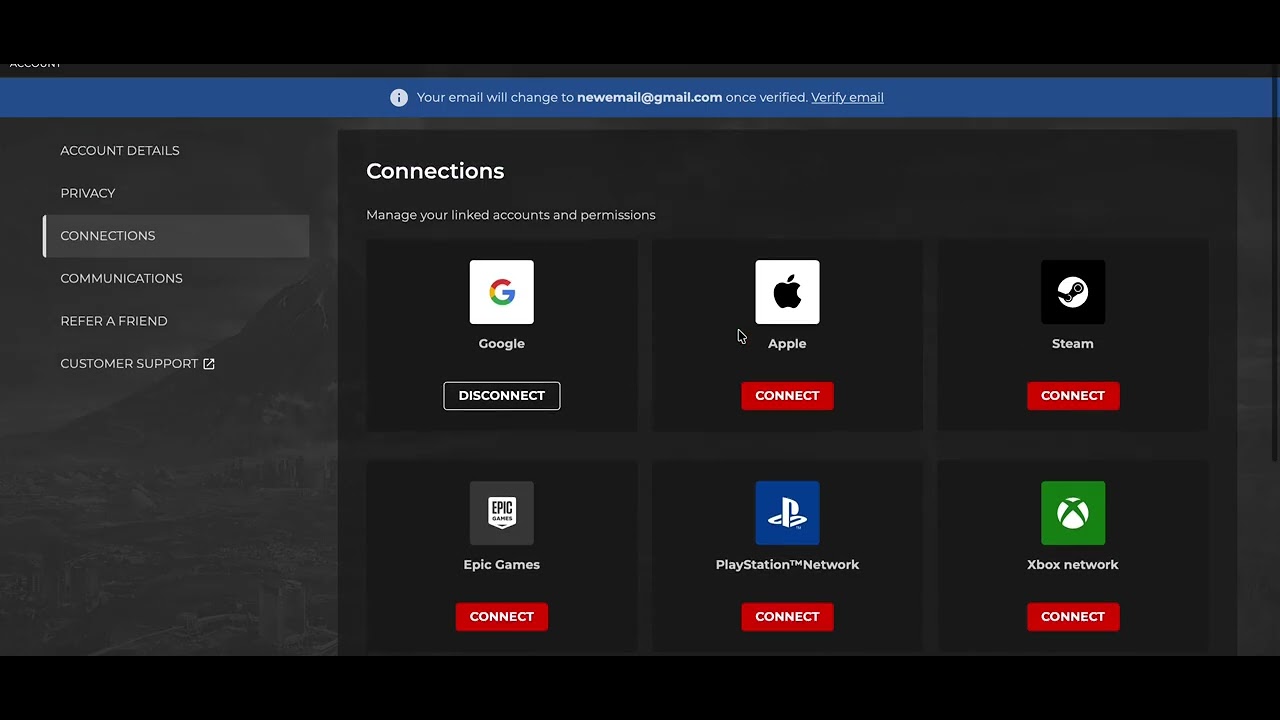Select the Connections sidebar item

[176, 236]
